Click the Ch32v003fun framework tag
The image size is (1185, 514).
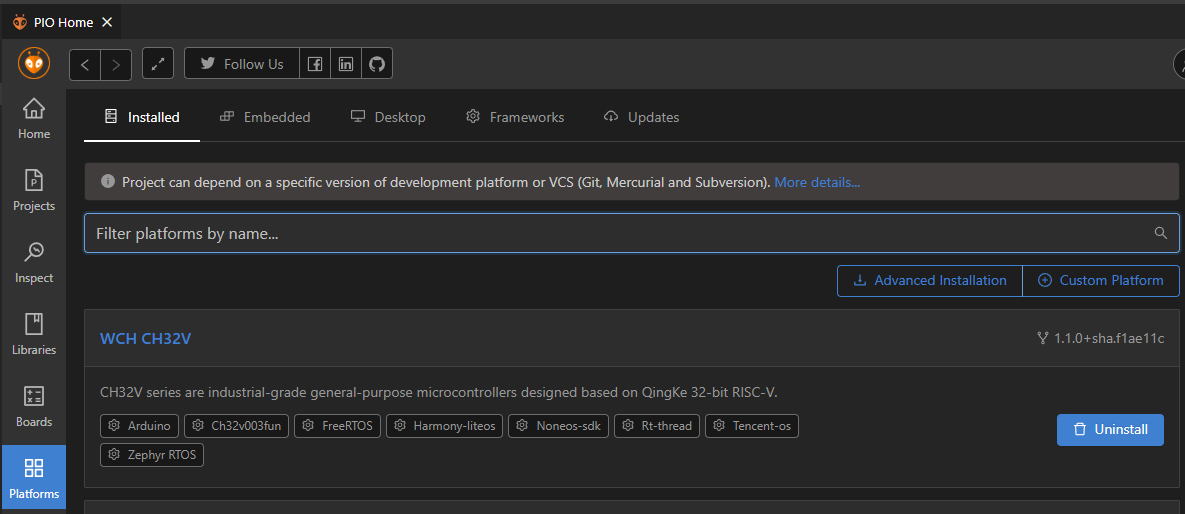pos(237,426)
